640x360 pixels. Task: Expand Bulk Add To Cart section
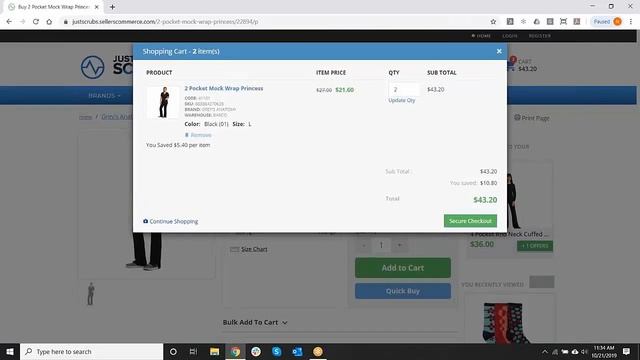click(255, 322)
